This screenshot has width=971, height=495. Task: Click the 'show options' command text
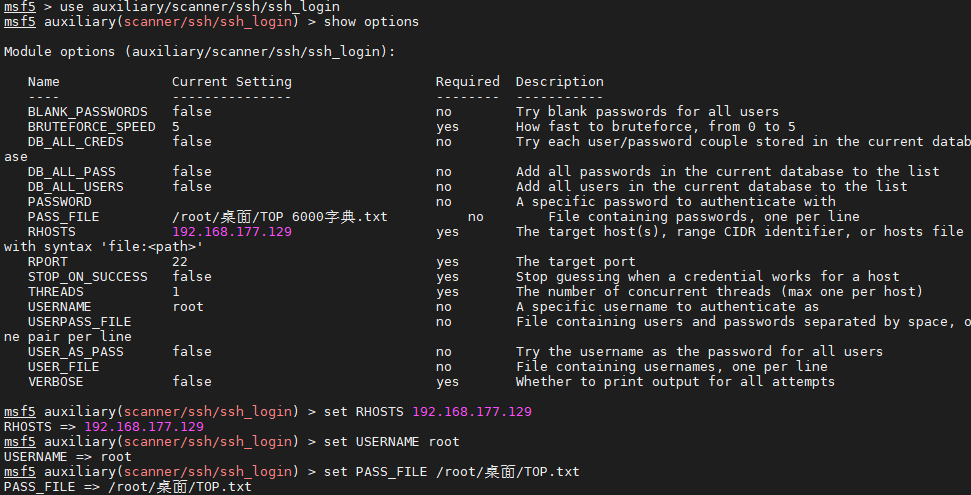pos(371,22)
